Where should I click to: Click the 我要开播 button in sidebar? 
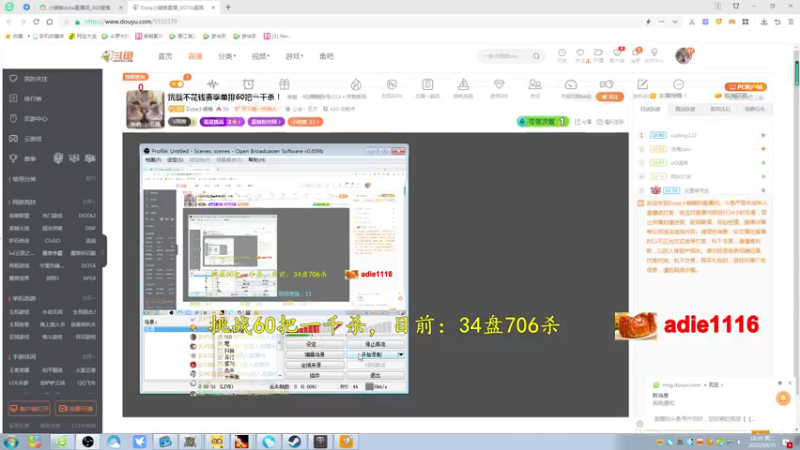point(76,409)
